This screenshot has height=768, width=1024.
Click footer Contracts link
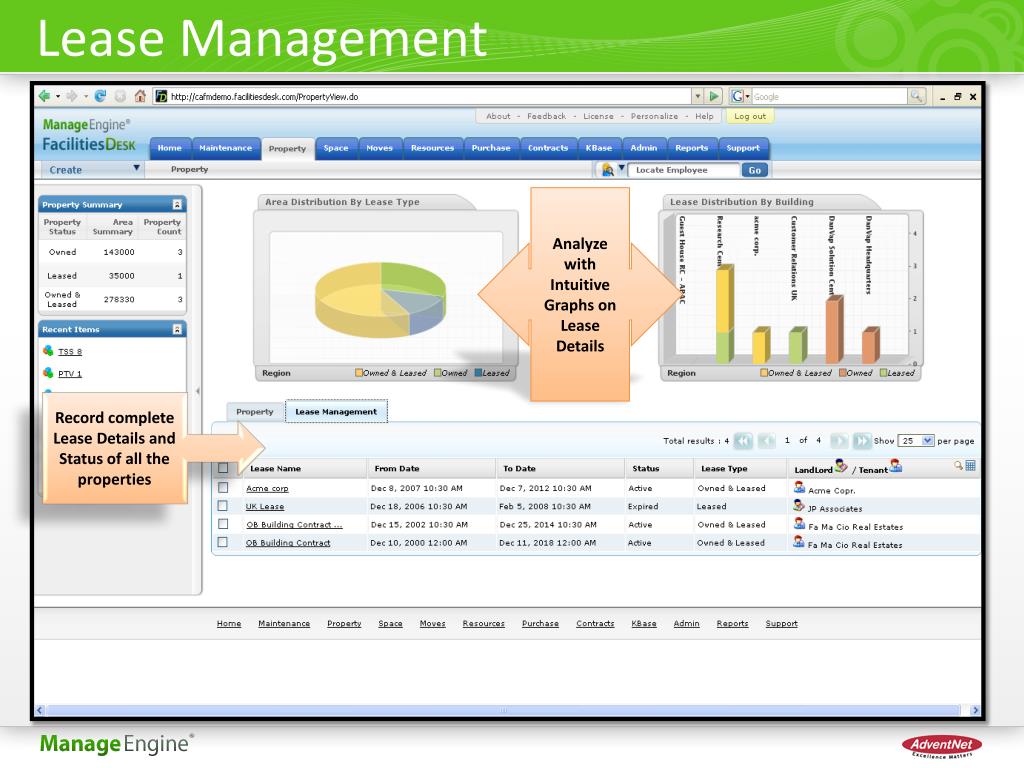[595, 624]
